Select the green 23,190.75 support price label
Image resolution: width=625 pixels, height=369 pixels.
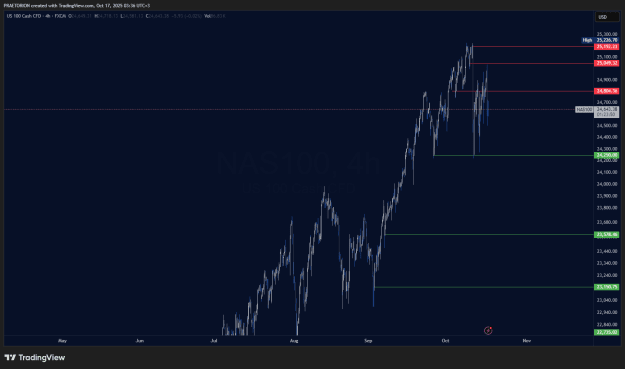coord(606,287)
